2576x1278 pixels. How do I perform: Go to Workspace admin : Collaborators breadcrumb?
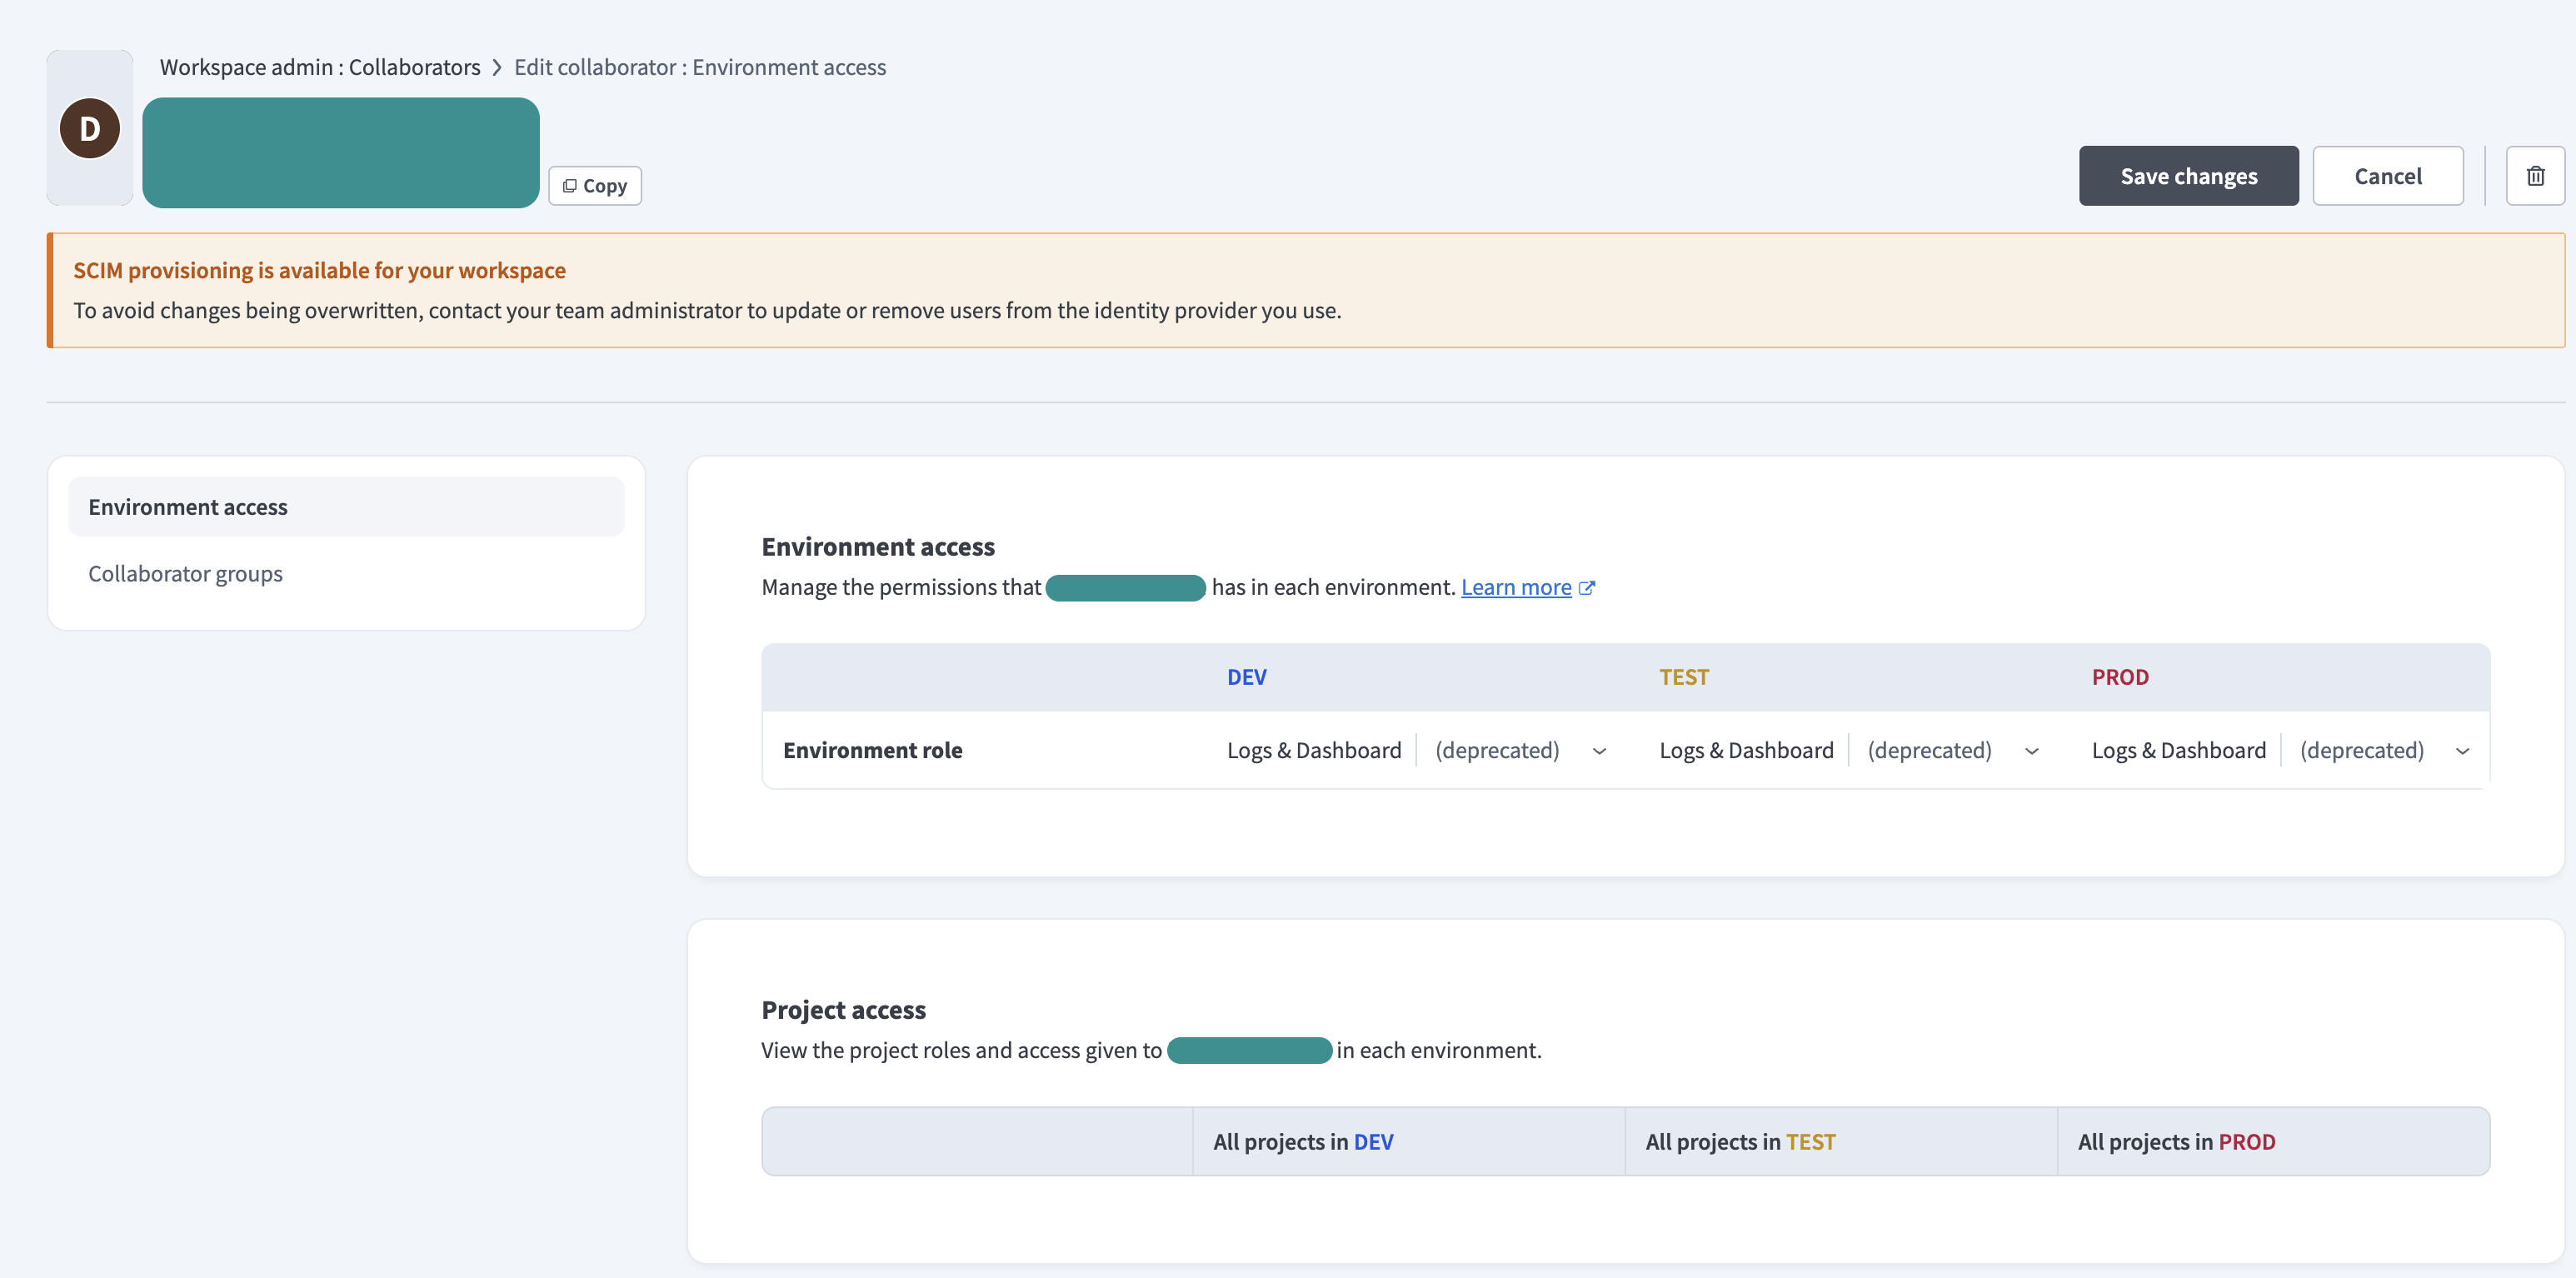pyautogui.click(x=320, y=67)
